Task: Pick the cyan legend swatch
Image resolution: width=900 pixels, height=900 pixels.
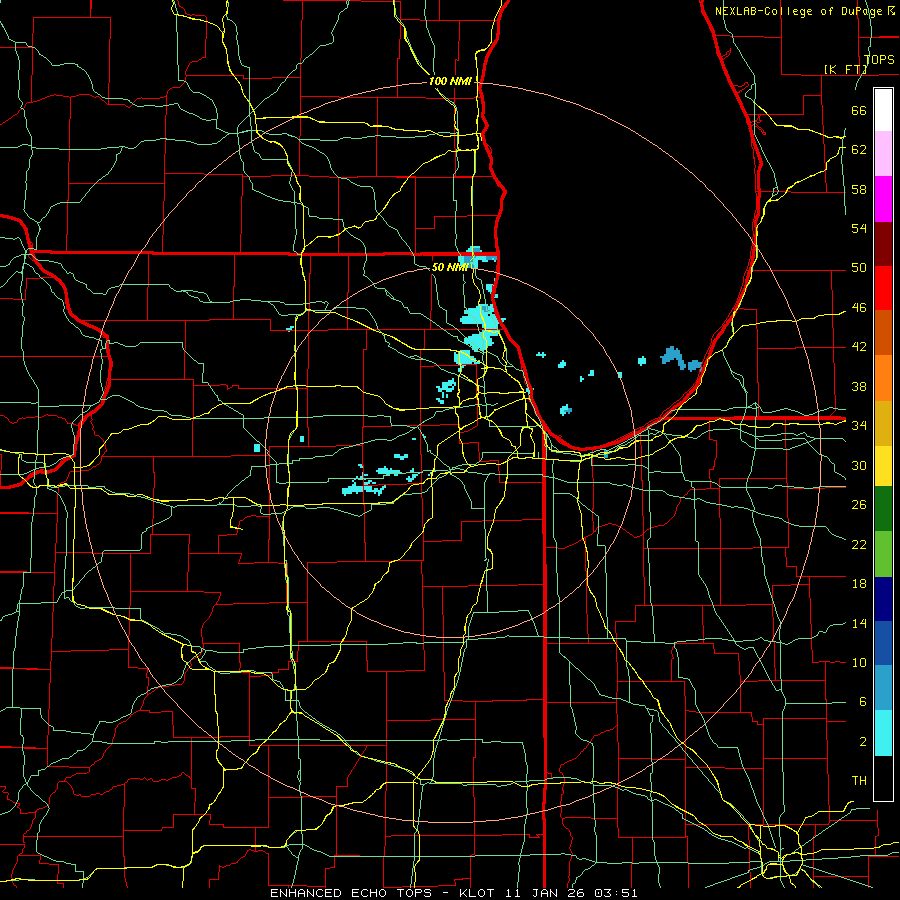Action: [x=883, y=733]
